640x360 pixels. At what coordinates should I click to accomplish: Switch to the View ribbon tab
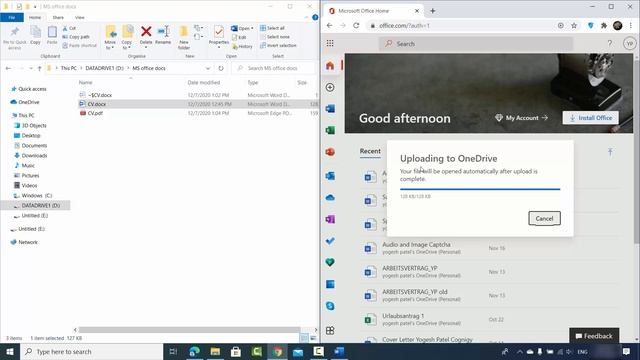click(80, 18)
